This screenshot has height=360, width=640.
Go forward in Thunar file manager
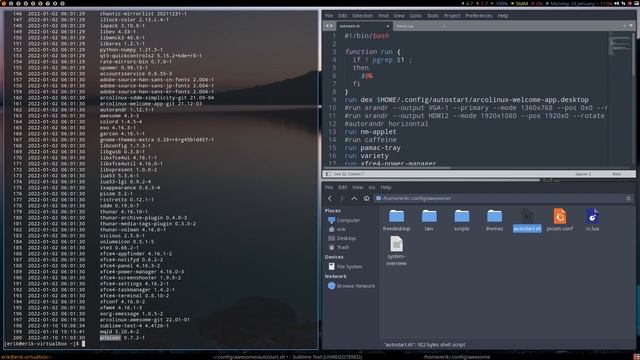click(342, 198)
